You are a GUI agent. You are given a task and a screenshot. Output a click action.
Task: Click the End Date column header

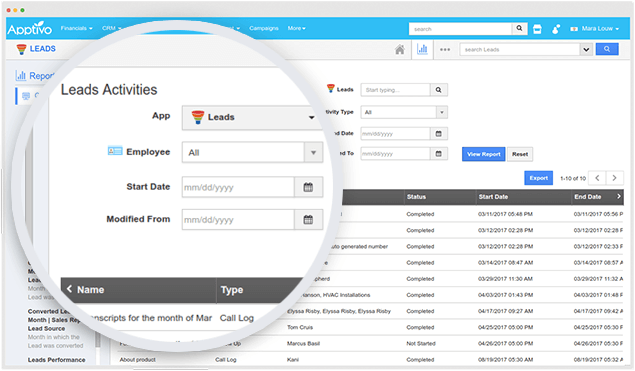tap(587, 197)
